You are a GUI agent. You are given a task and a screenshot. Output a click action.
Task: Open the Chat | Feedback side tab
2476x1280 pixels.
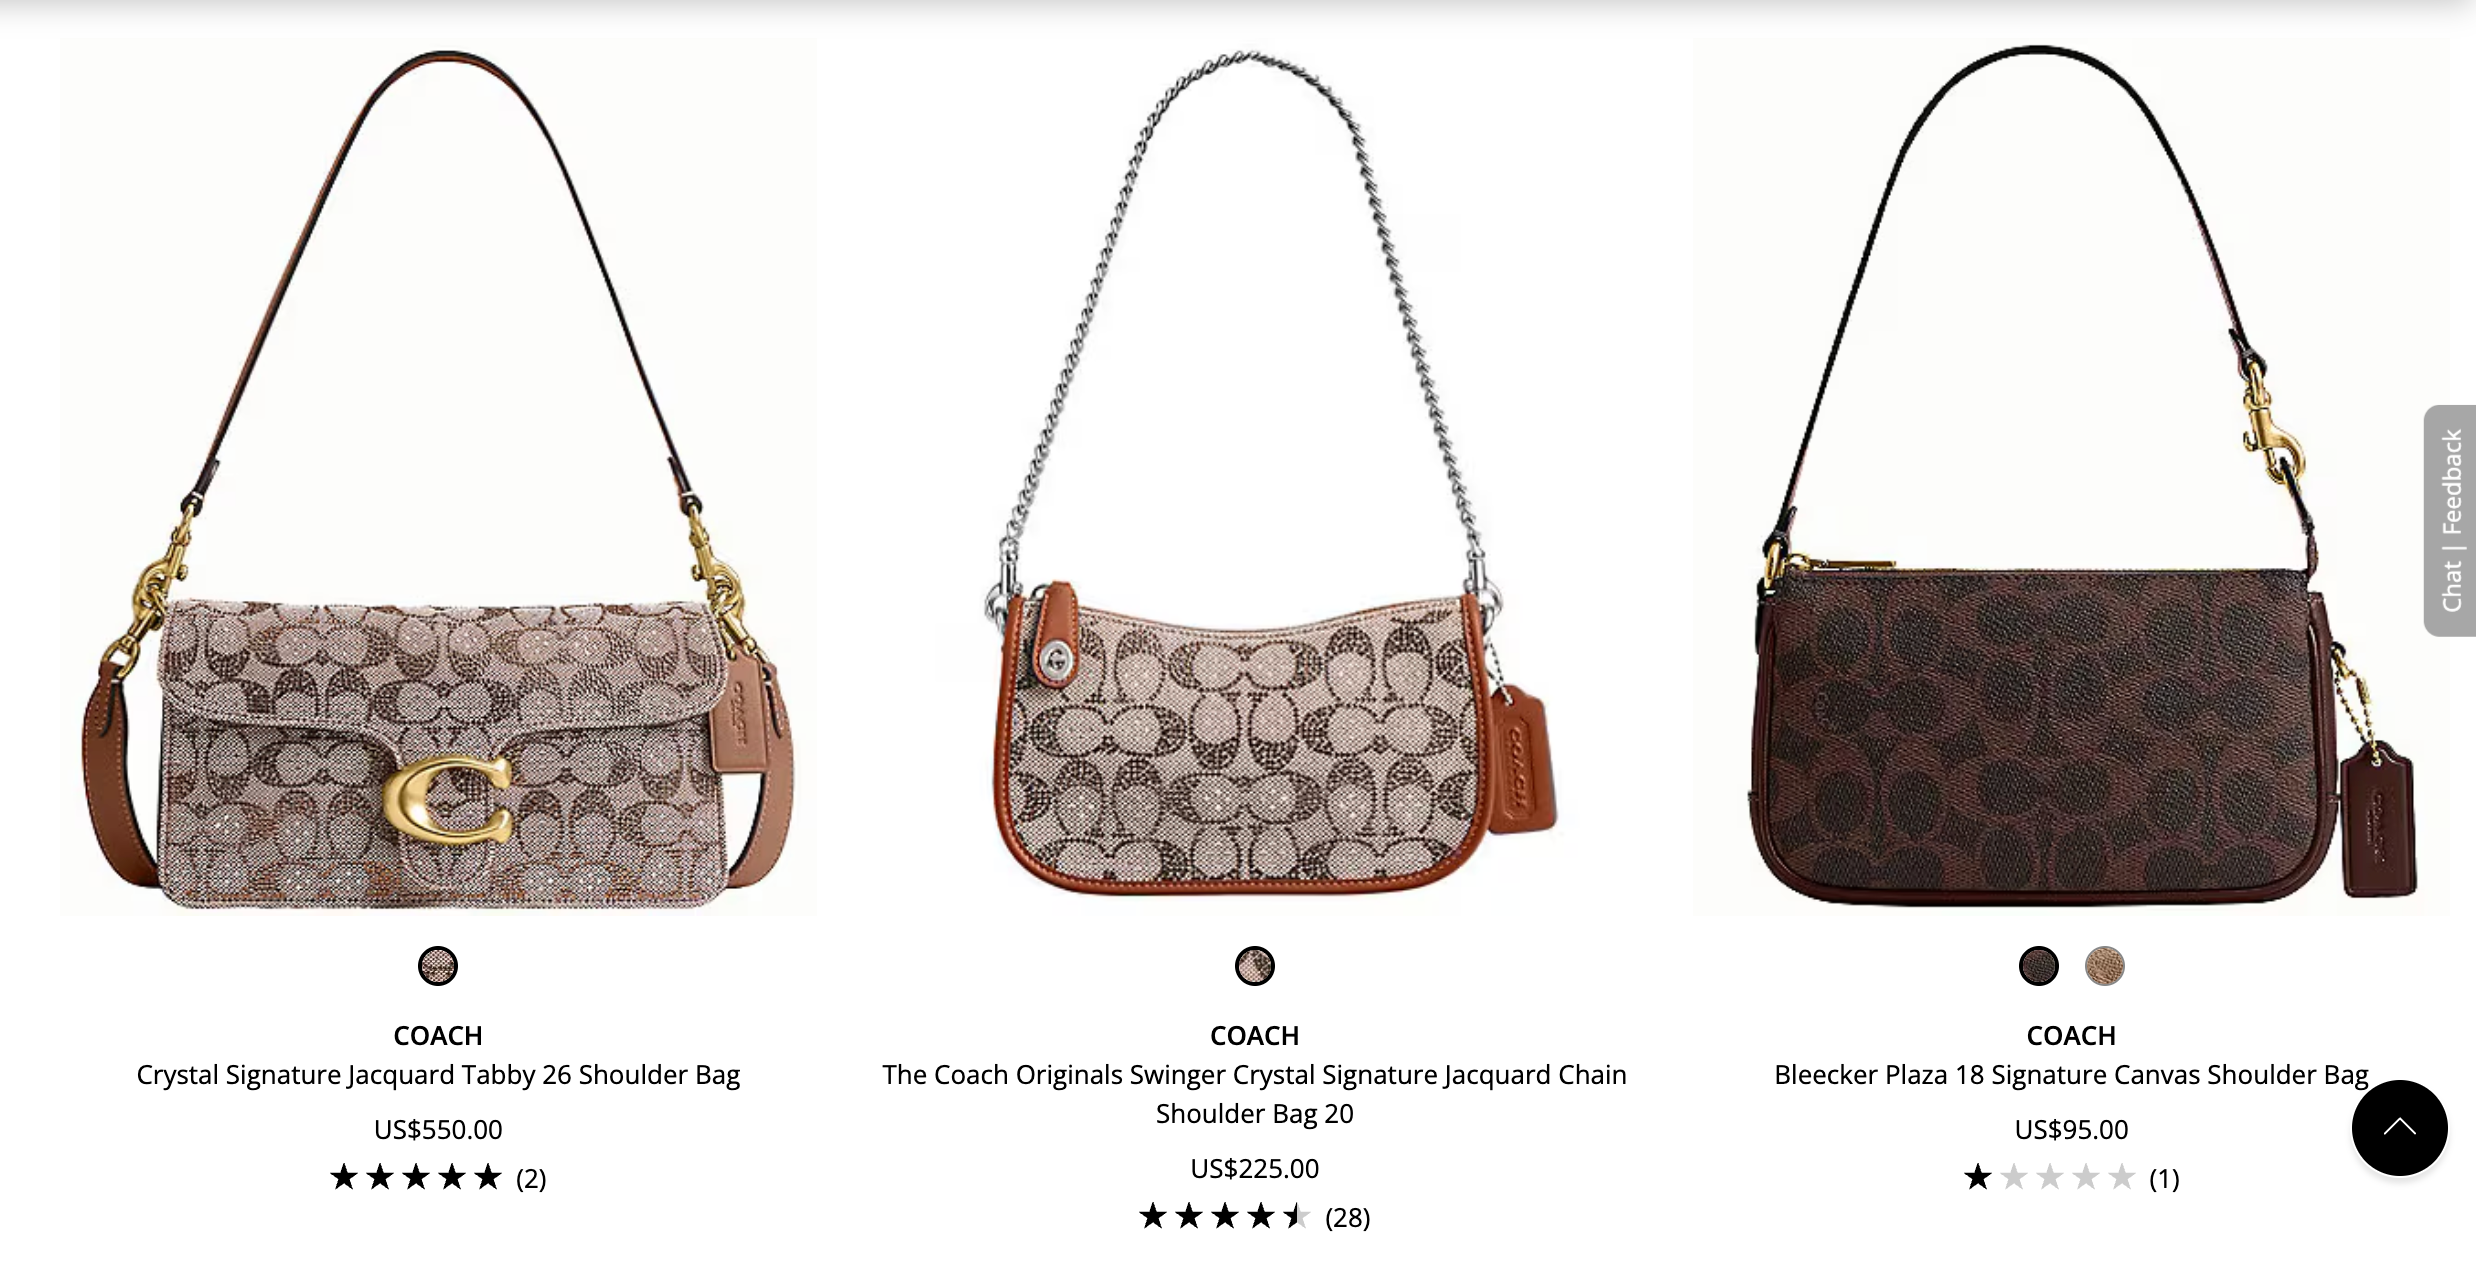pos(2450,520)
